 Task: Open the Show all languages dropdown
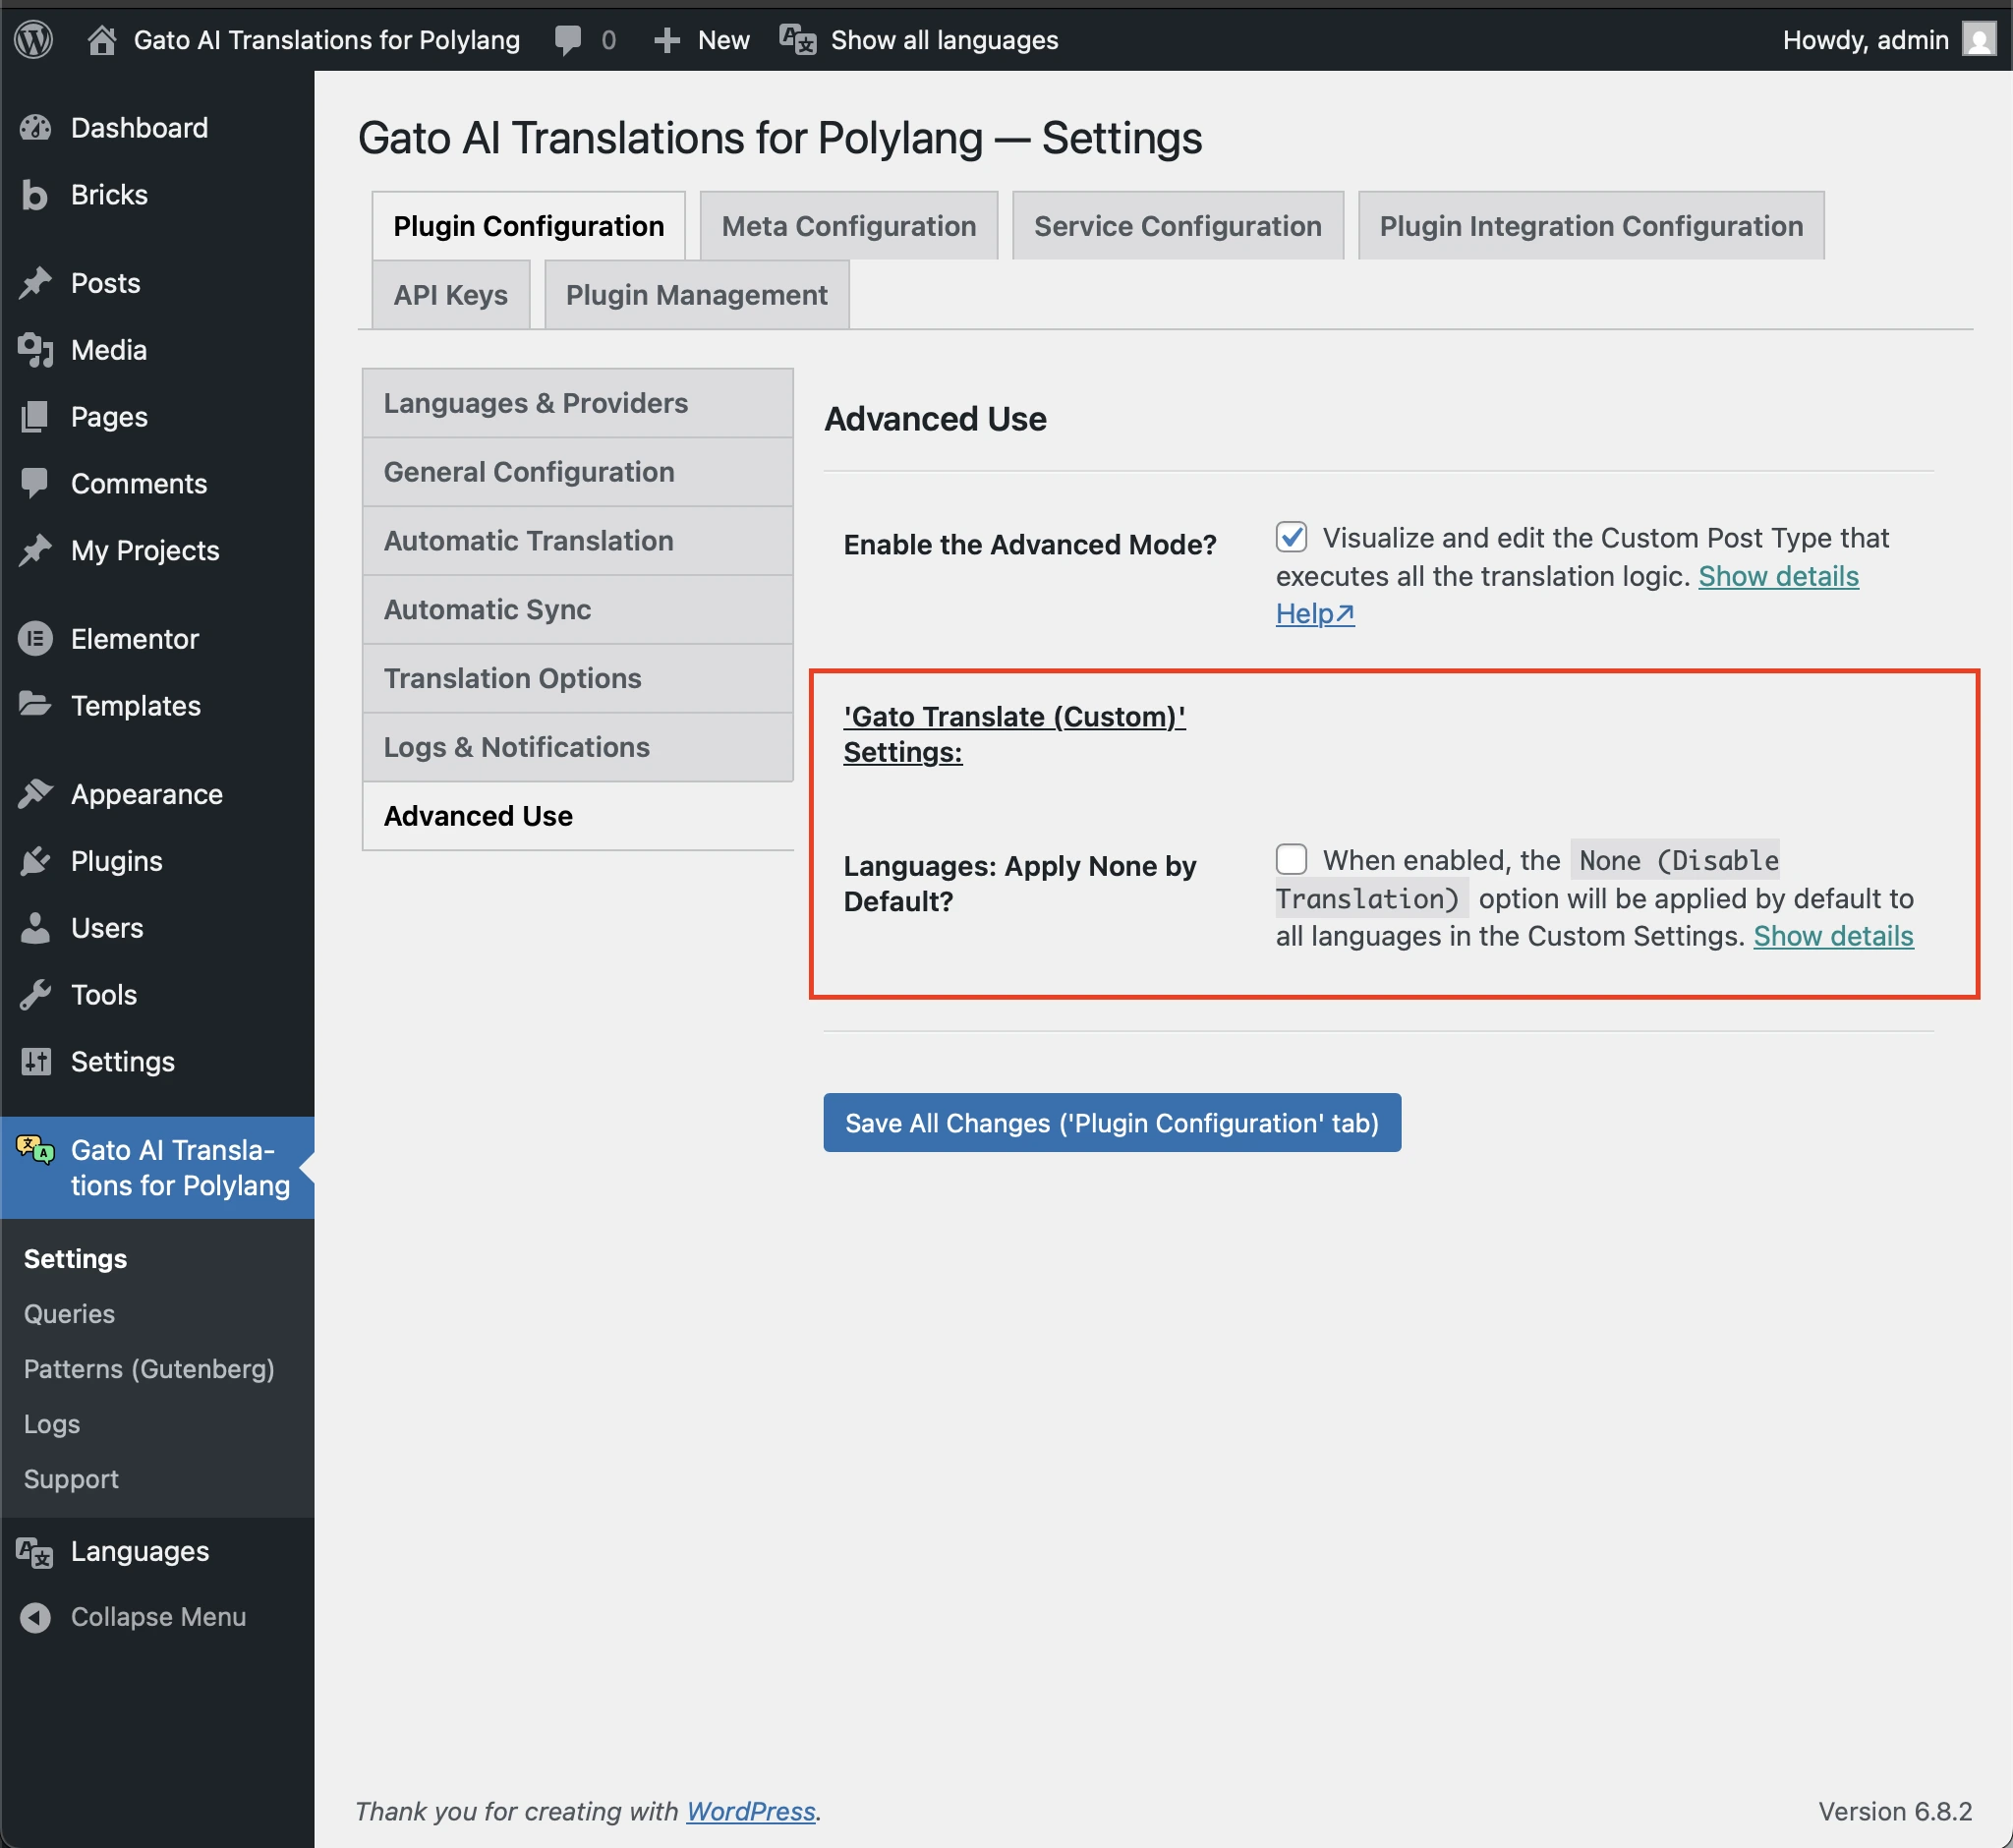click(941, 39)
